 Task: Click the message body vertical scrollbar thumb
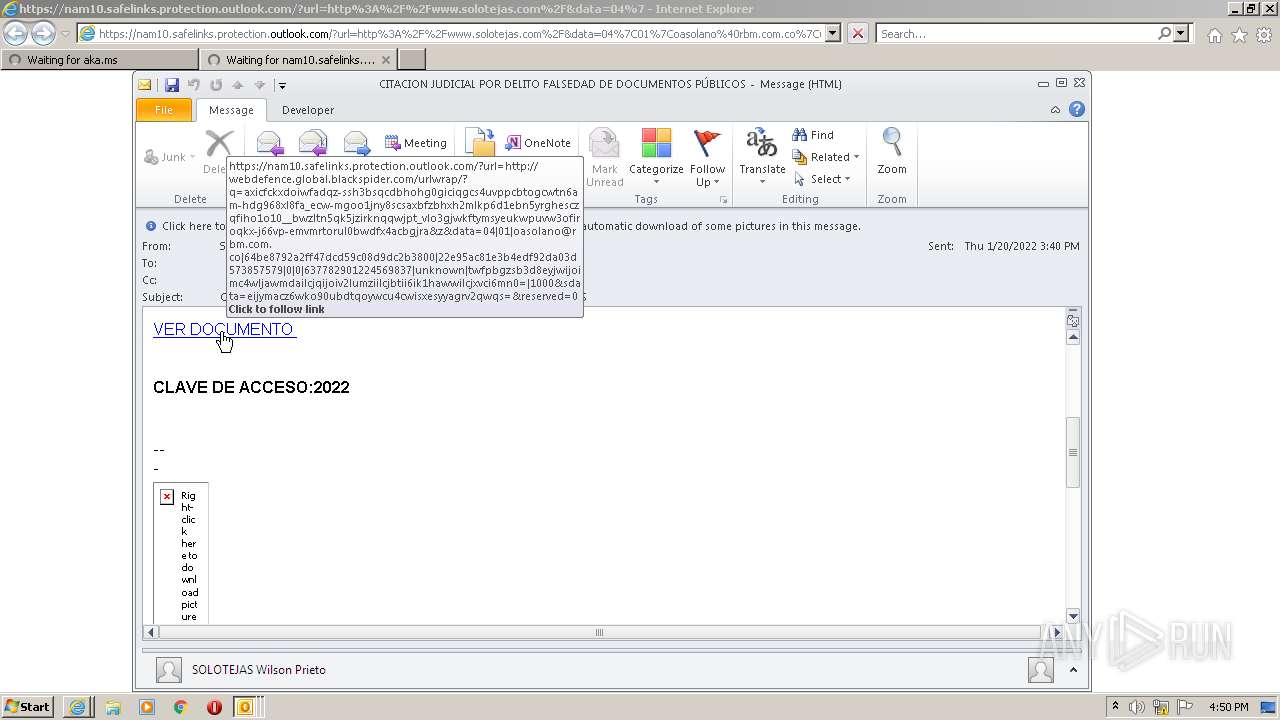pos(1073,452)
